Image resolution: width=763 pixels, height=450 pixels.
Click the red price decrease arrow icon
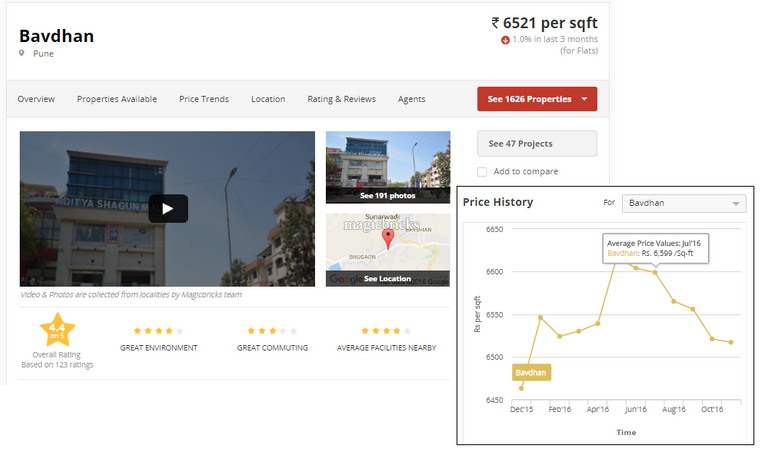tap(506, 40)
